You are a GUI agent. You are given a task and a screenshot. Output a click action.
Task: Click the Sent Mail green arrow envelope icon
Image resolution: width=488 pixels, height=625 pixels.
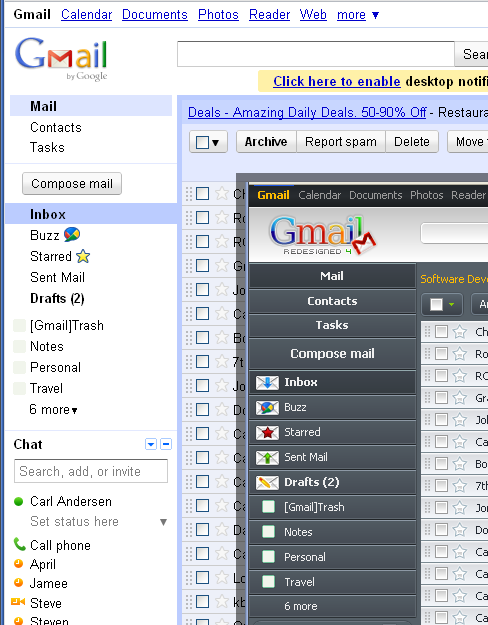(x=267, y=458)
